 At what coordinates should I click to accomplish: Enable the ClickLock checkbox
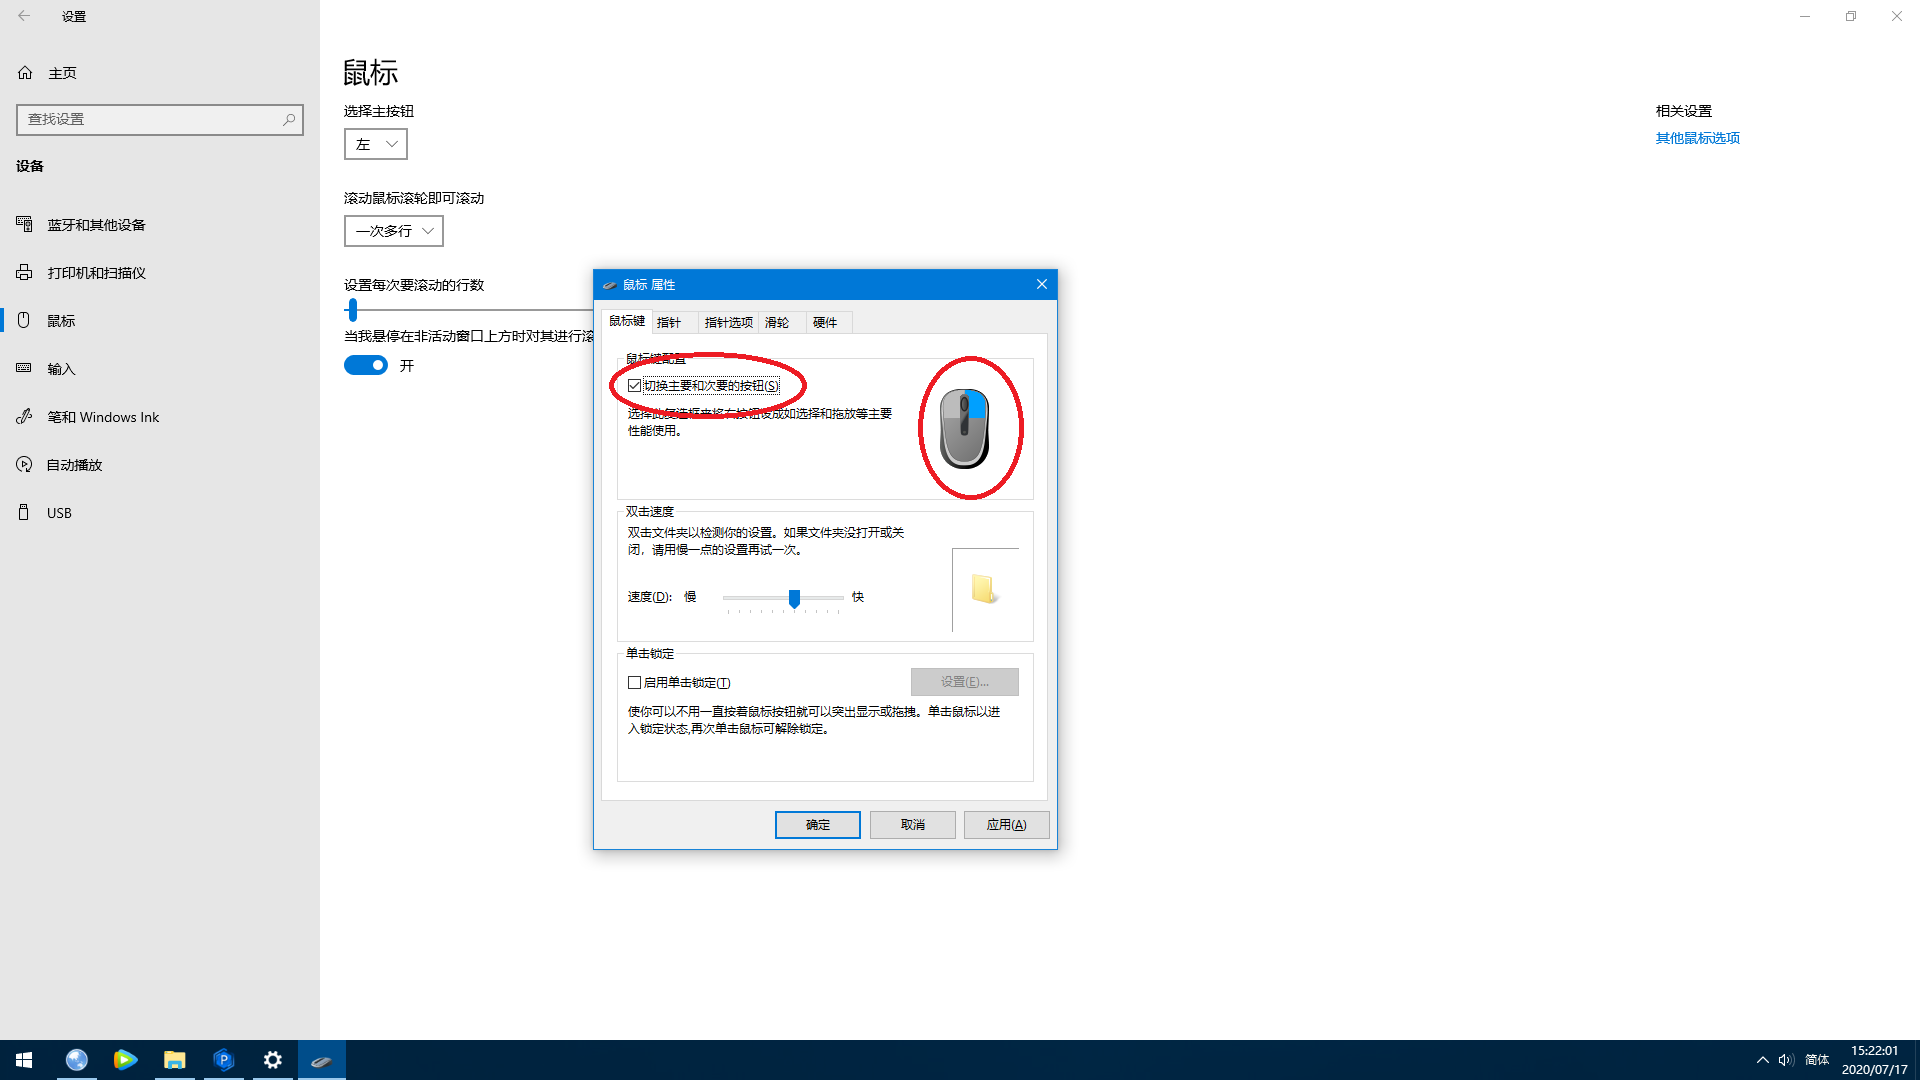(x=634, y=683)
